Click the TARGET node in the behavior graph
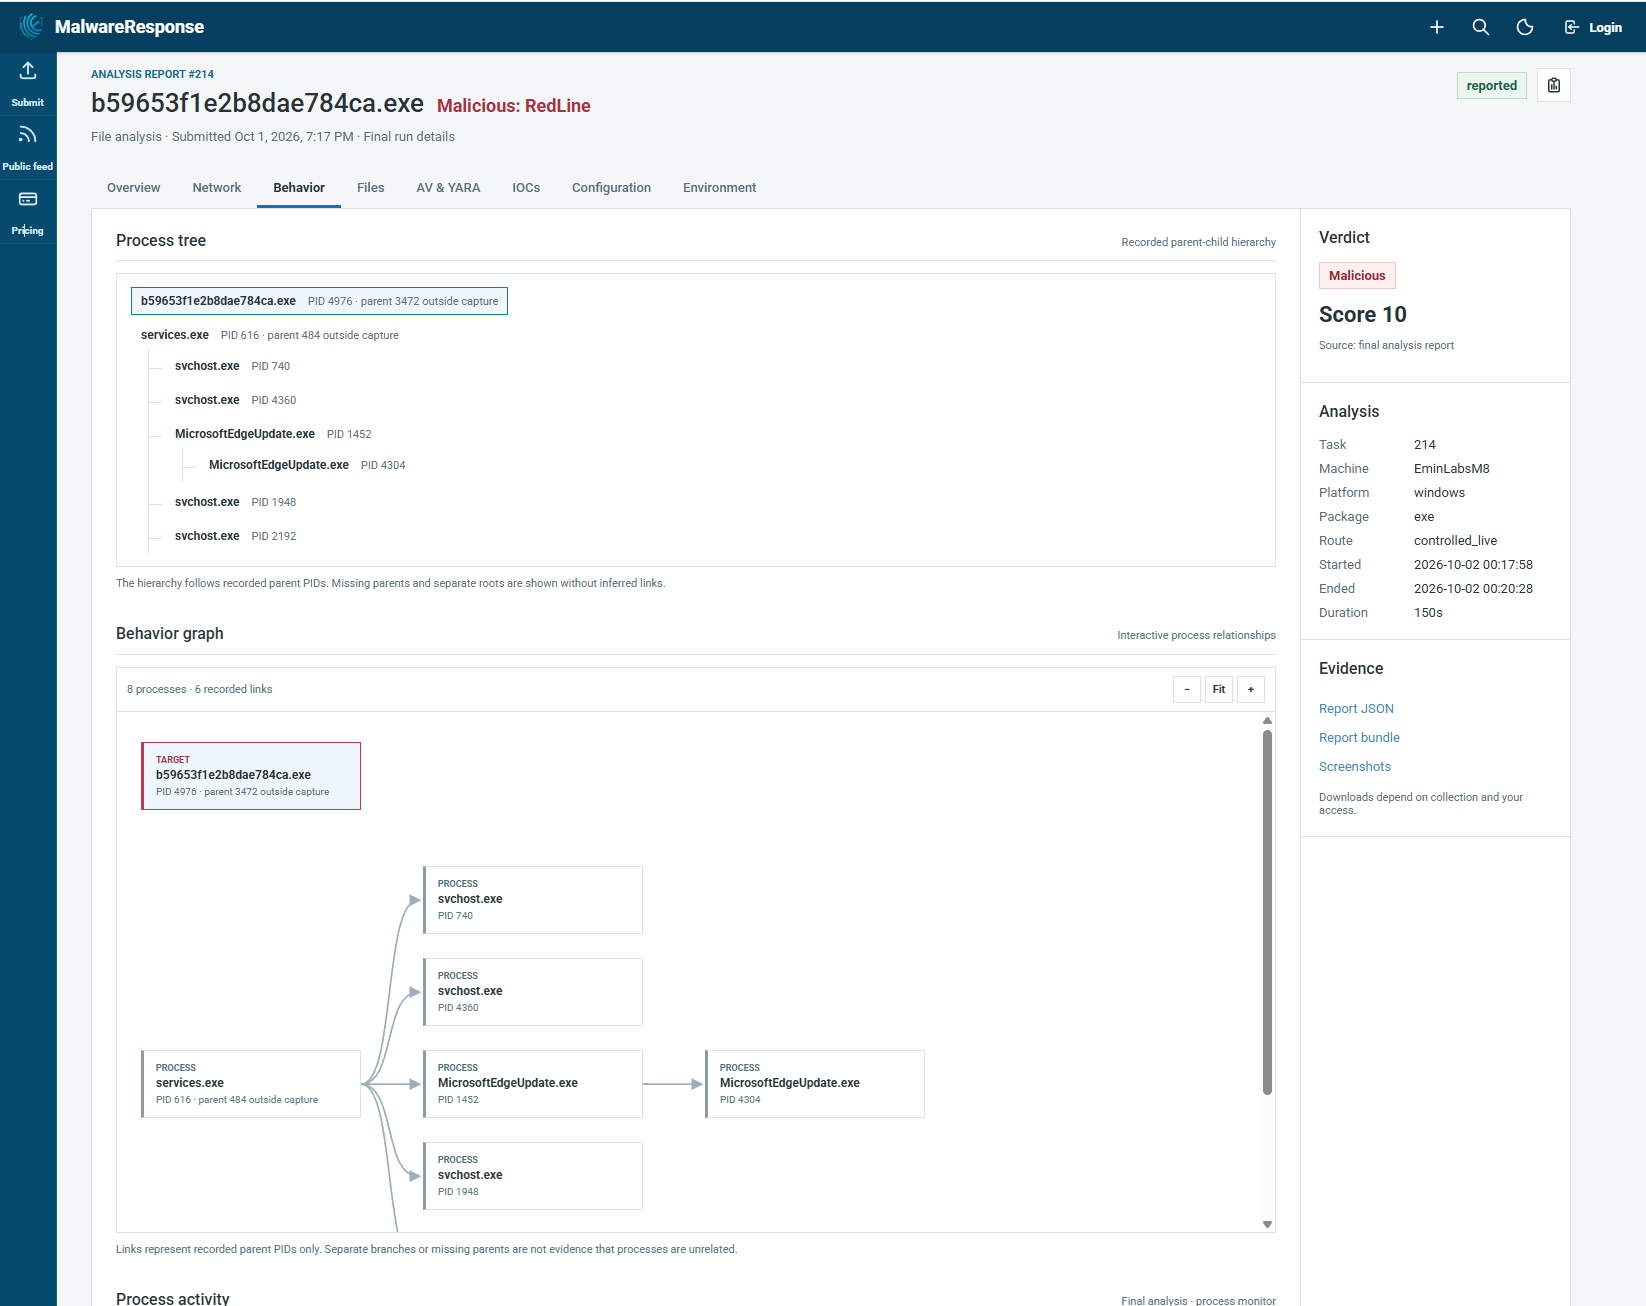Screen dimensions: 1646x1306 [x=251, y=776]
